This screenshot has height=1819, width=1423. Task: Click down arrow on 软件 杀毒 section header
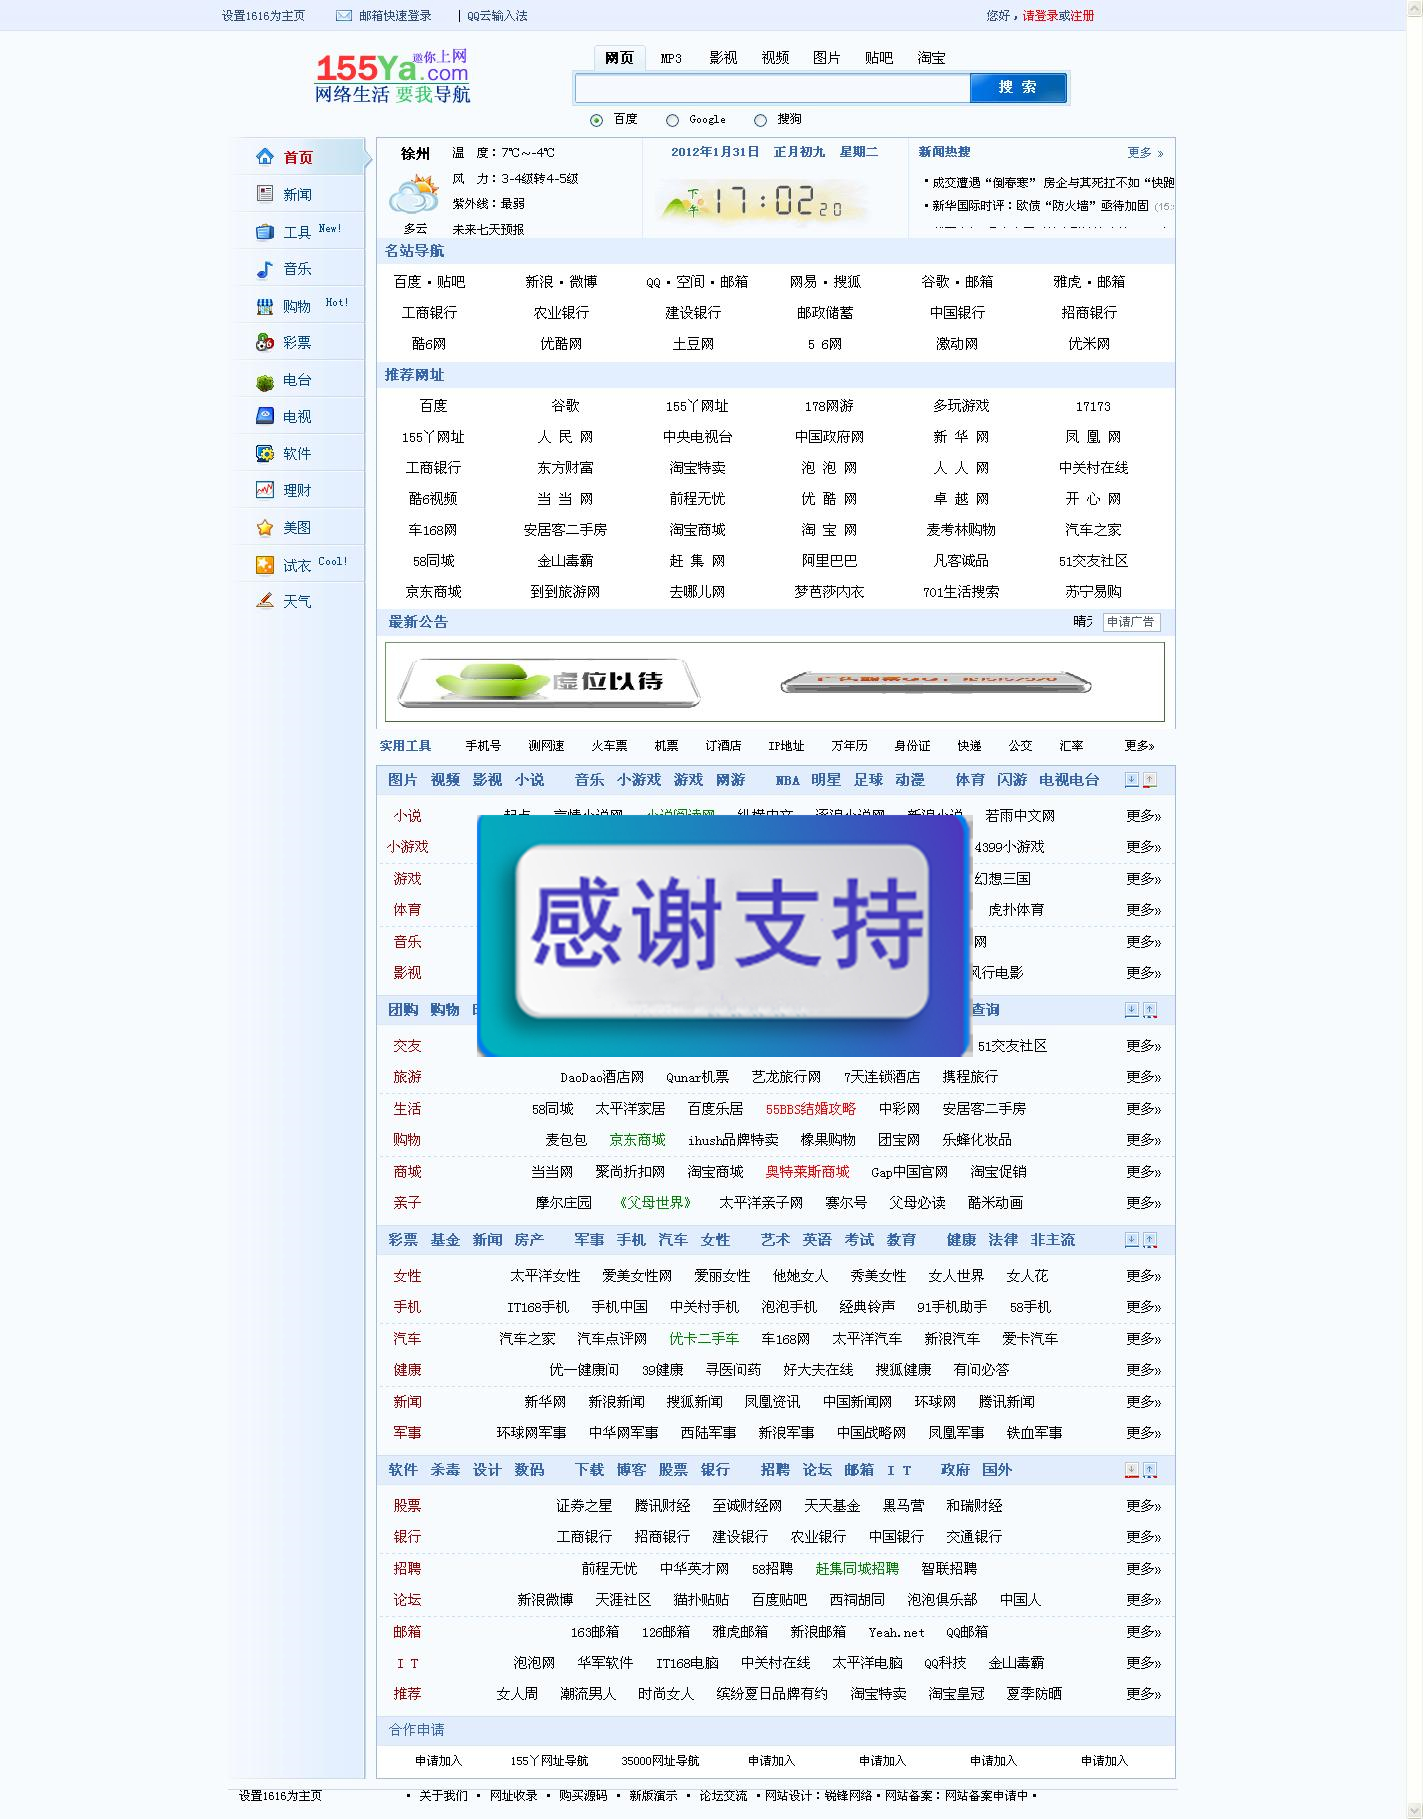tap(1132, 1470)
